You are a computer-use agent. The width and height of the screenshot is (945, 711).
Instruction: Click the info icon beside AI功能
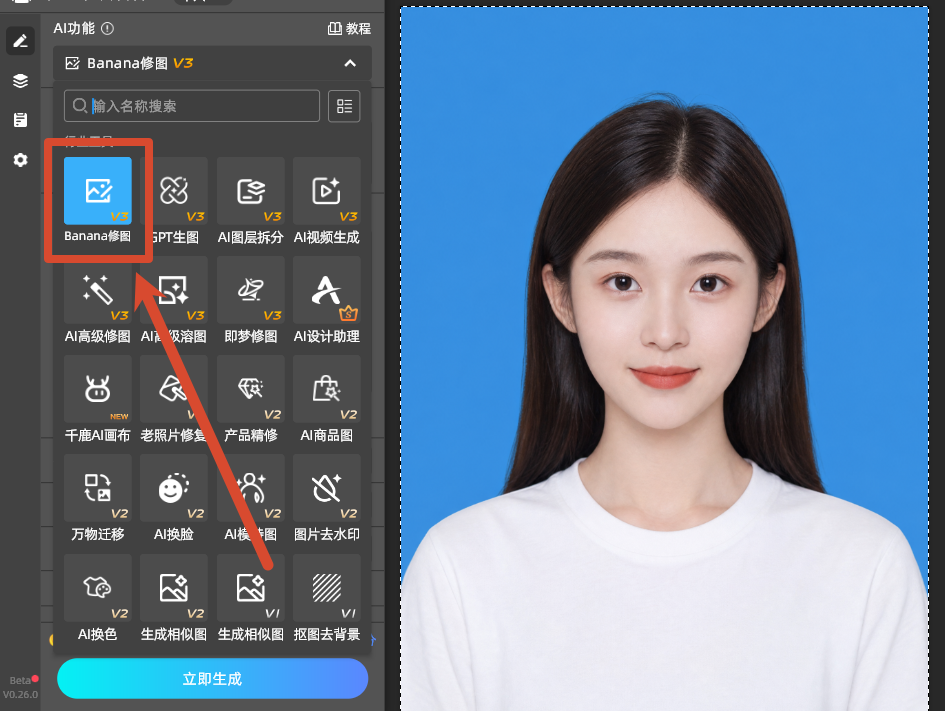pyautogui.click(x=107, y=28)
